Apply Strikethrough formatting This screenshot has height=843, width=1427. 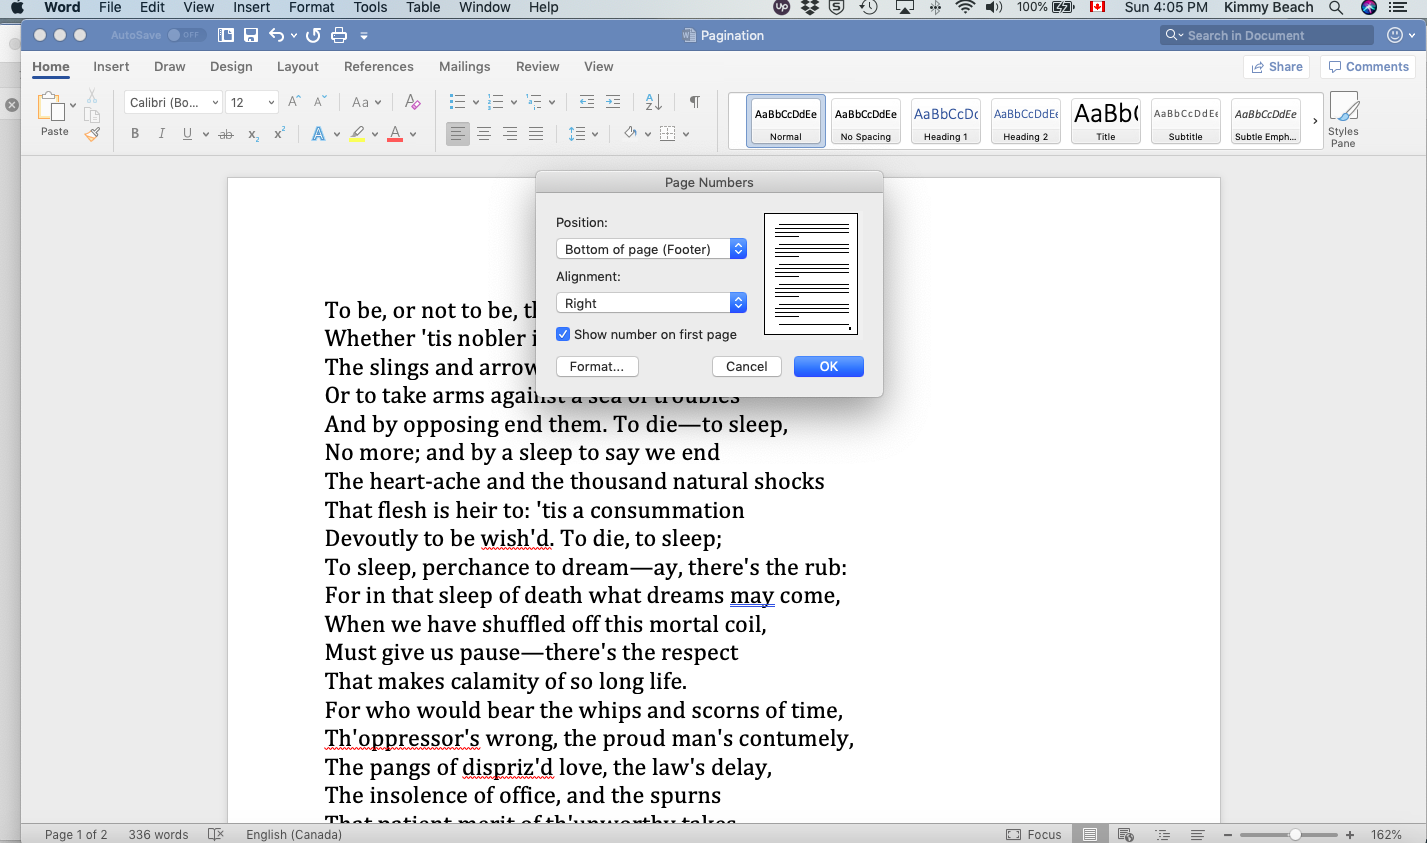tap(226, 134)
